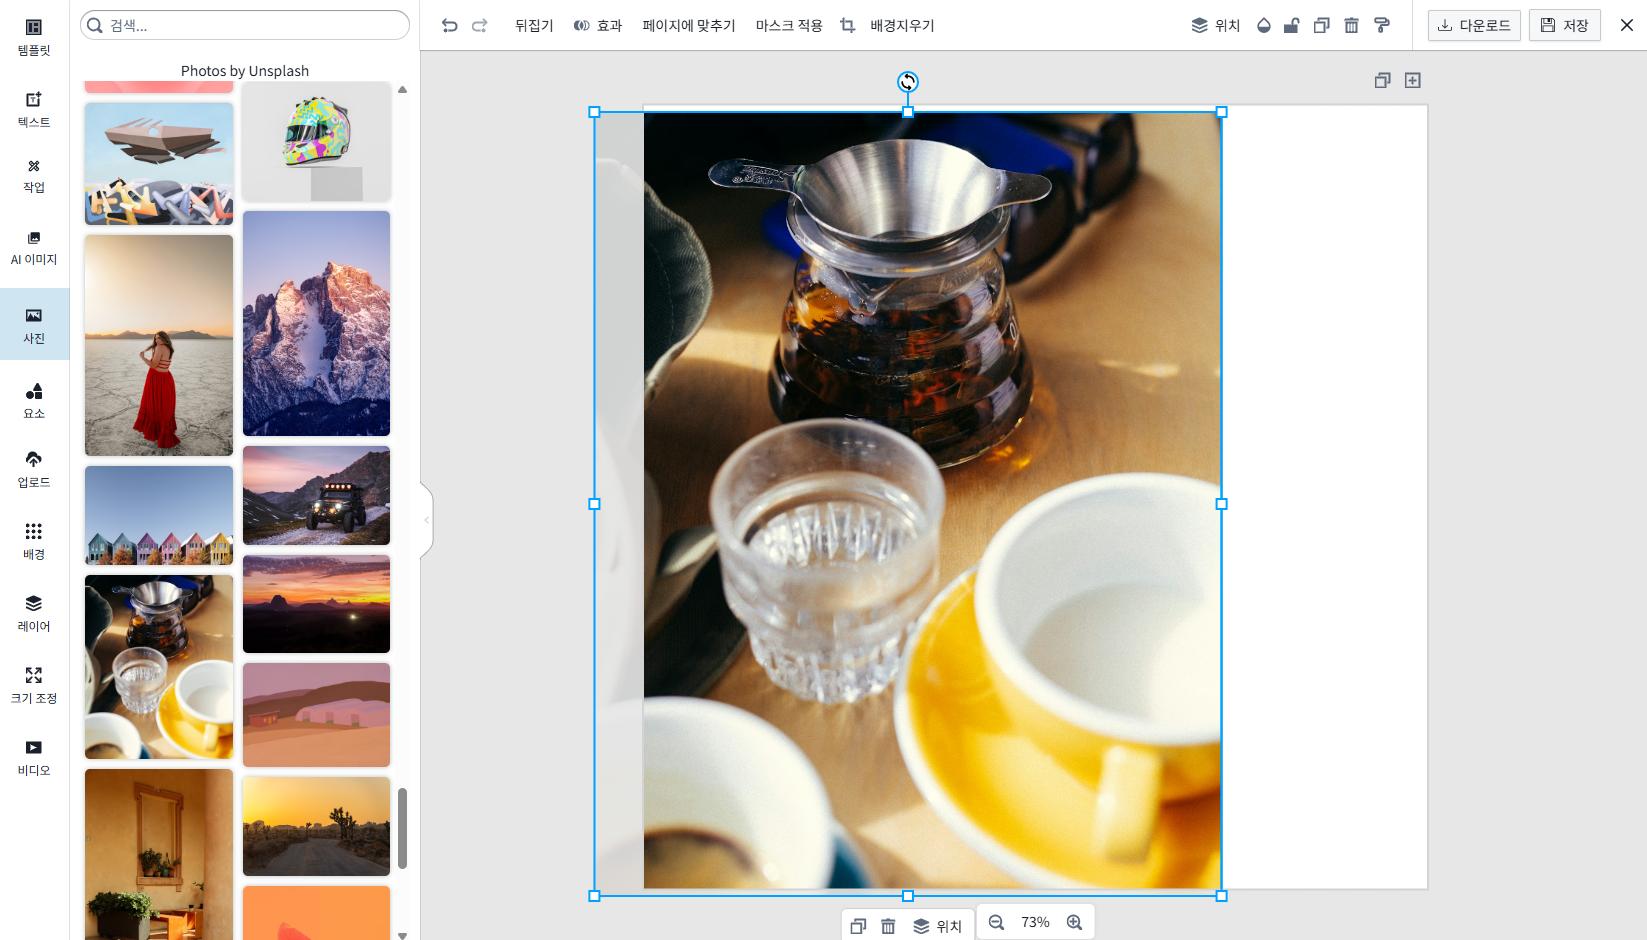The image size is (1647, 940).
Task: Open the 업로드 (Upload) panel
Action: click(33, 470)
